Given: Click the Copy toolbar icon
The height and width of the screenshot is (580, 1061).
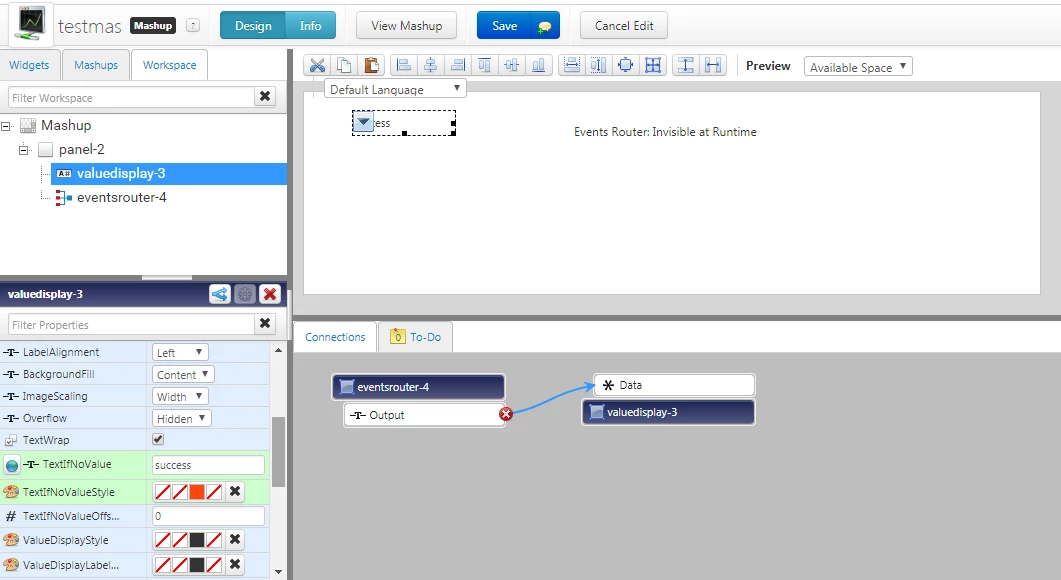Looking at the screenshot, I should point(344,66).
